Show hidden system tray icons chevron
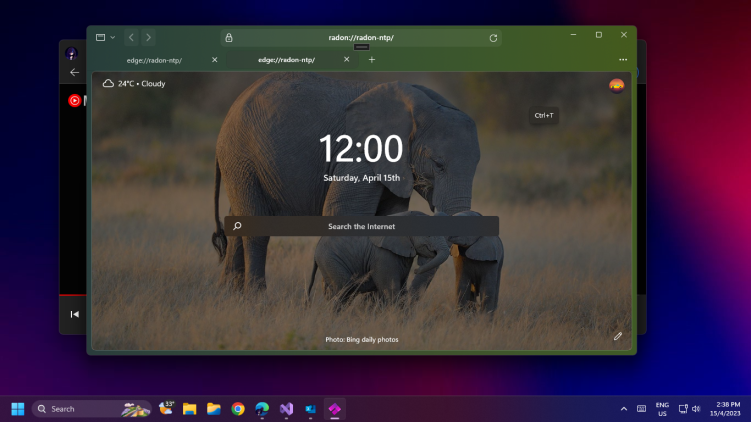This screenshot has width=751, height=422. pos(624,409)
